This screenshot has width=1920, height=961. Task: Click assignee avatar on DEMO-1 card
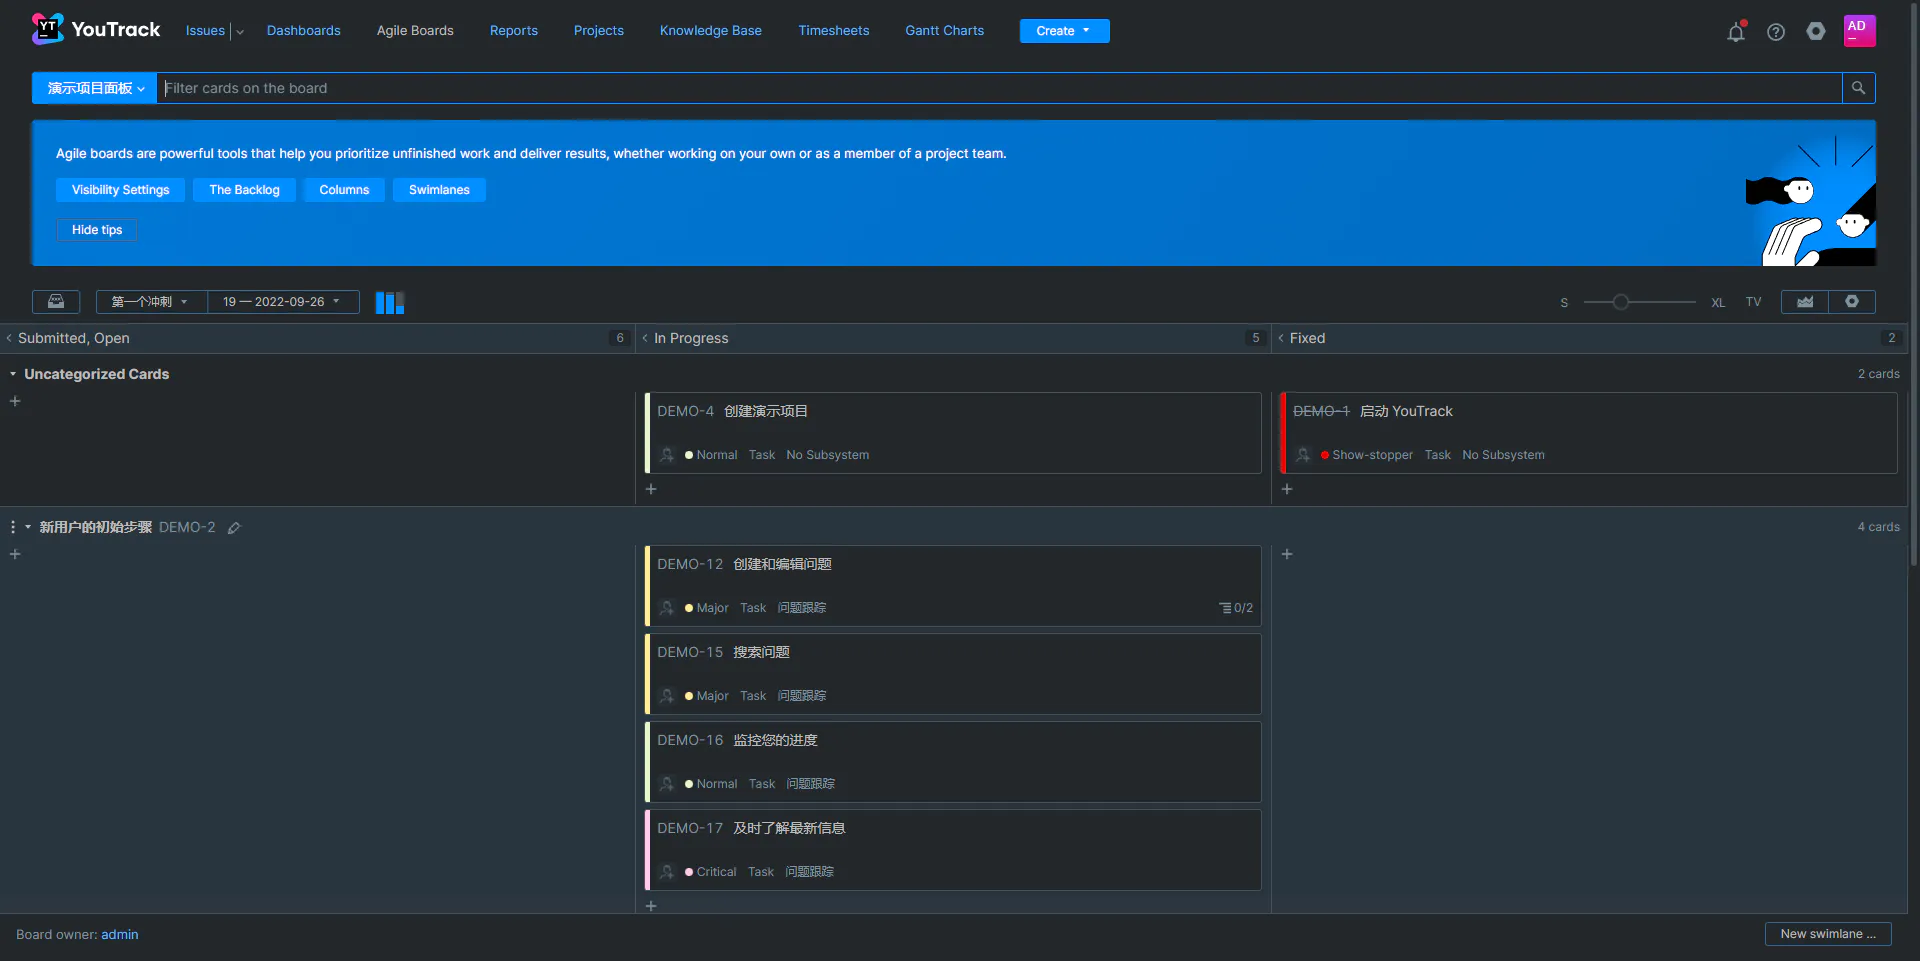tap(1303, 455)
